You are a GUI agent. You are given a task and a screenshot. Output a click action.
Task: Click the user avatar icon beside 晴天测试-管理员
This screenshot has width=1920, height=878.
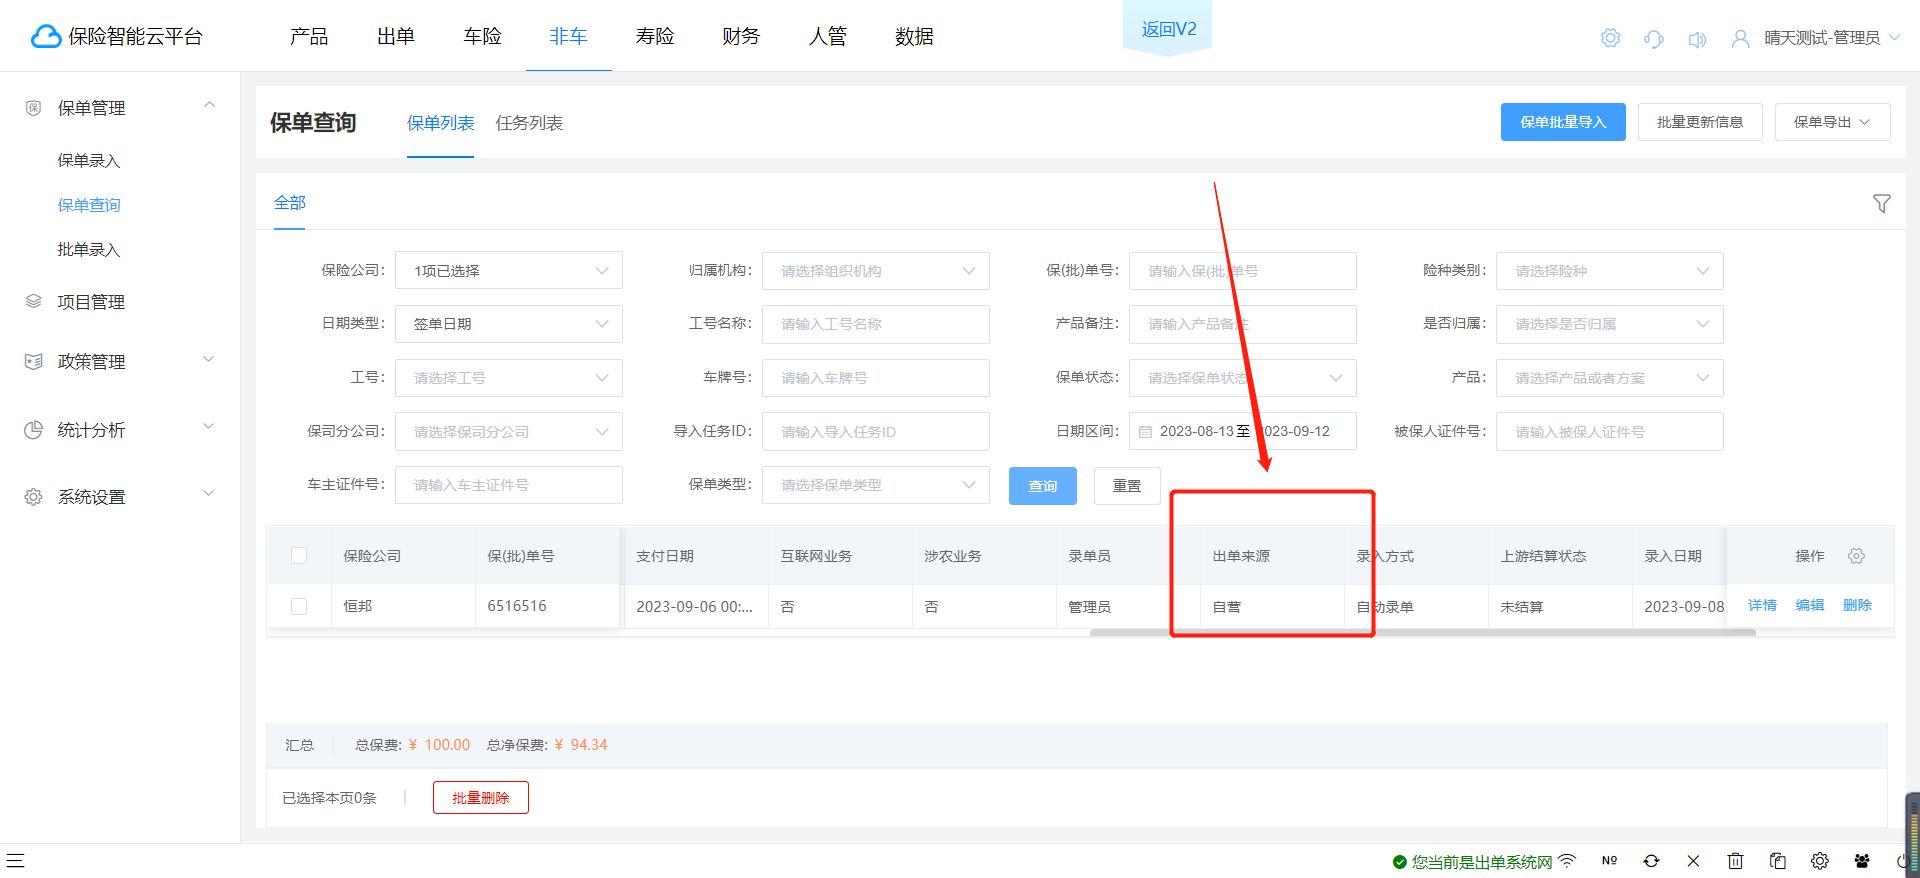pos(1741,38)
